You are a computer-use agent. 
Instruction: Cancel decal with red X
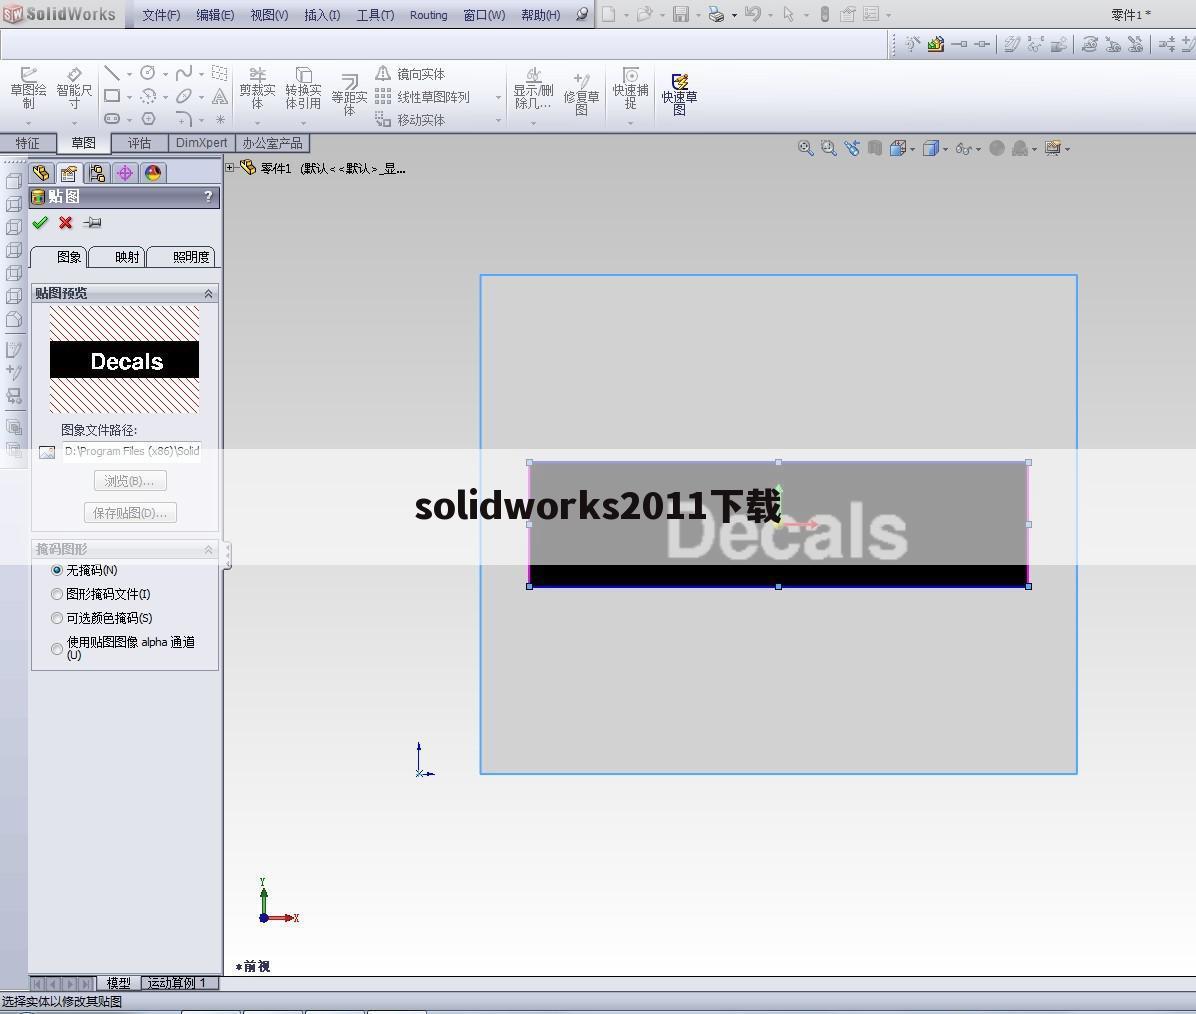click(66, 223)
